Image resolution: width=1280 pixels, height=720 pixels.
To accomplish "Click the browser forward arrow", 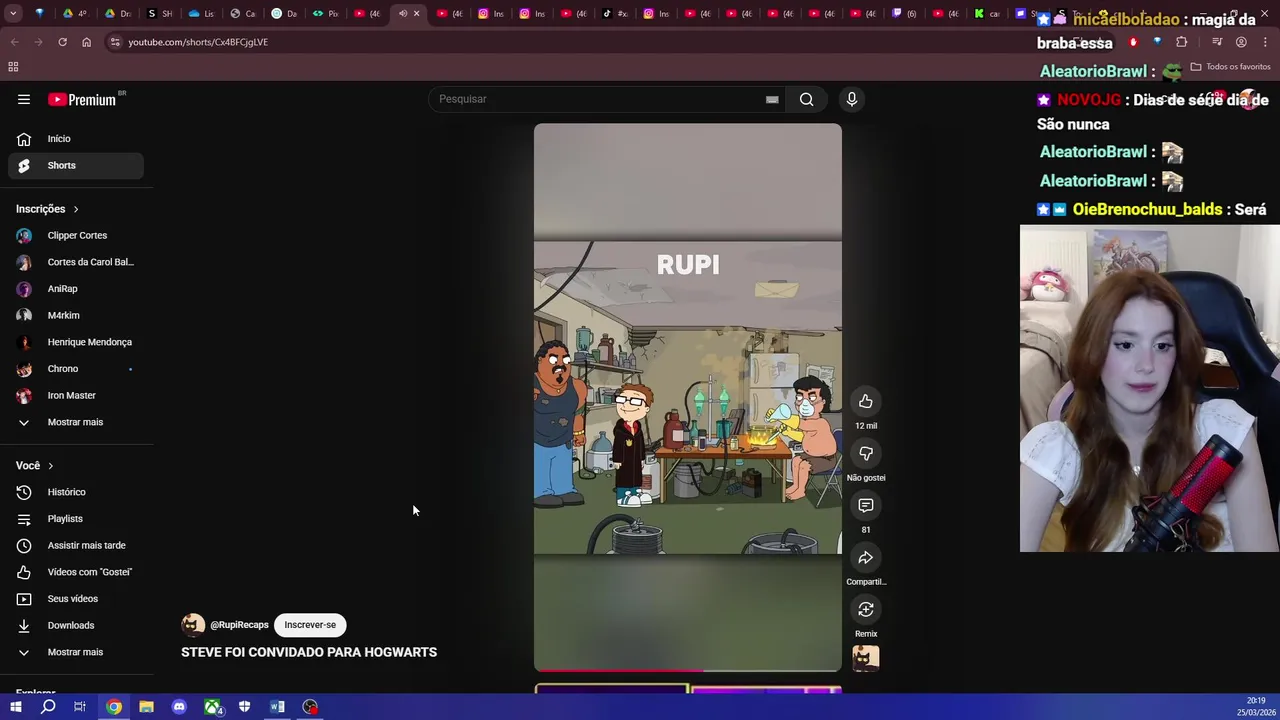I will (38, 42).
